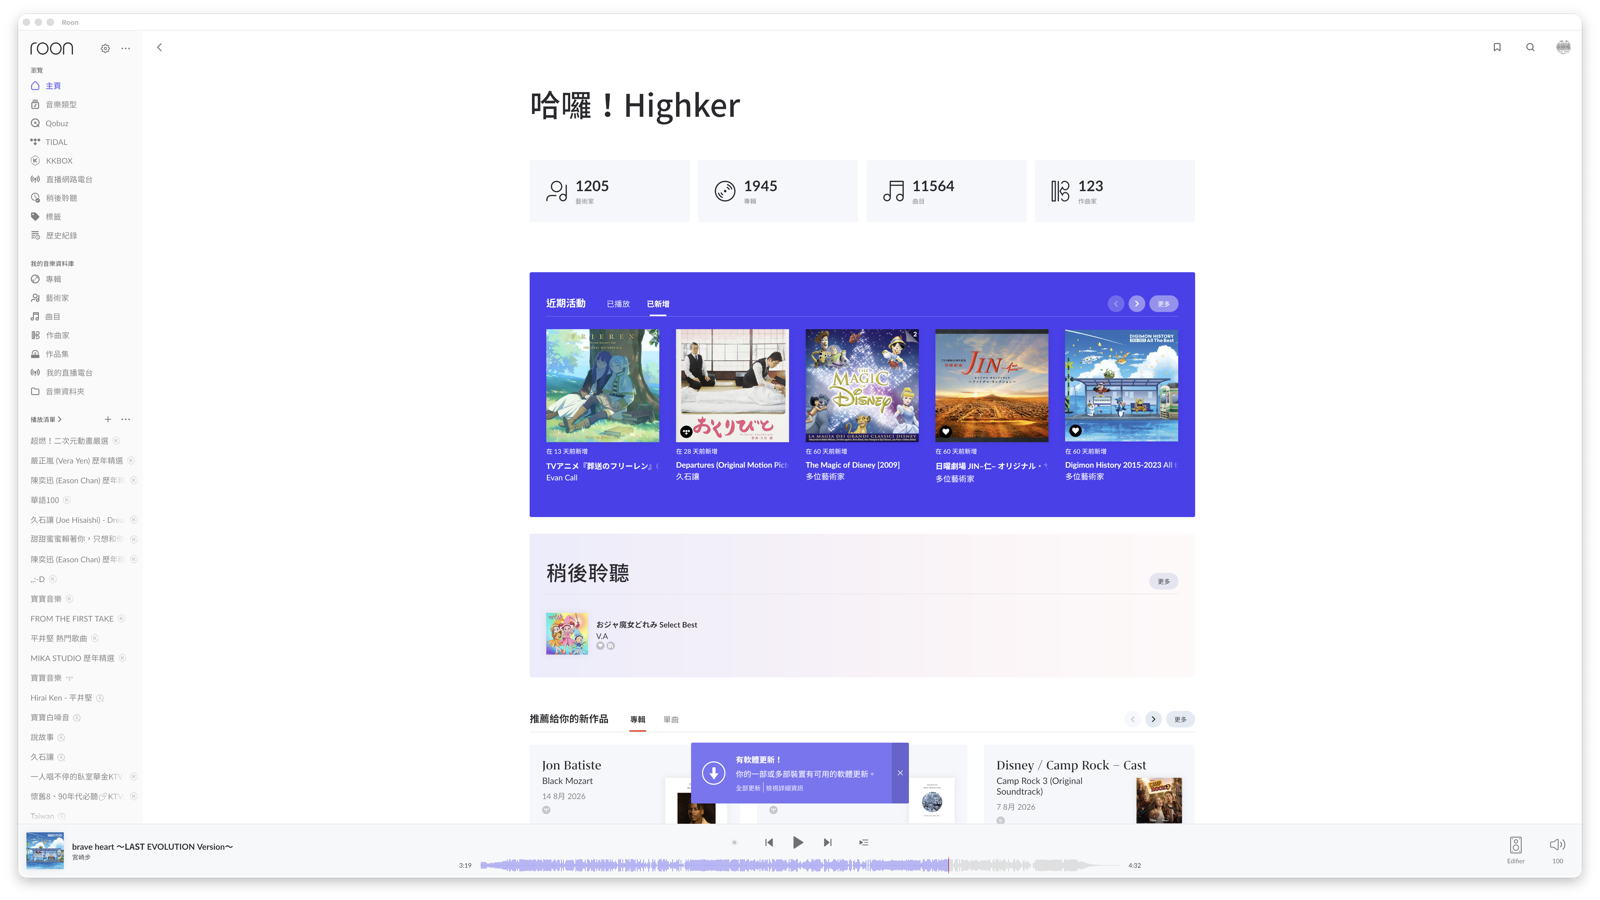Open 稍後聆聽 listen later in sidebar

[x=61, y=198]
